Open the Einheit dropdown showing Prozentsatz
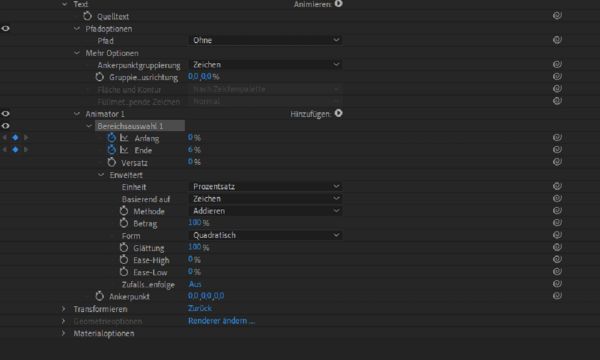Viewport: 600px width, 360px height. click(265, 187)
